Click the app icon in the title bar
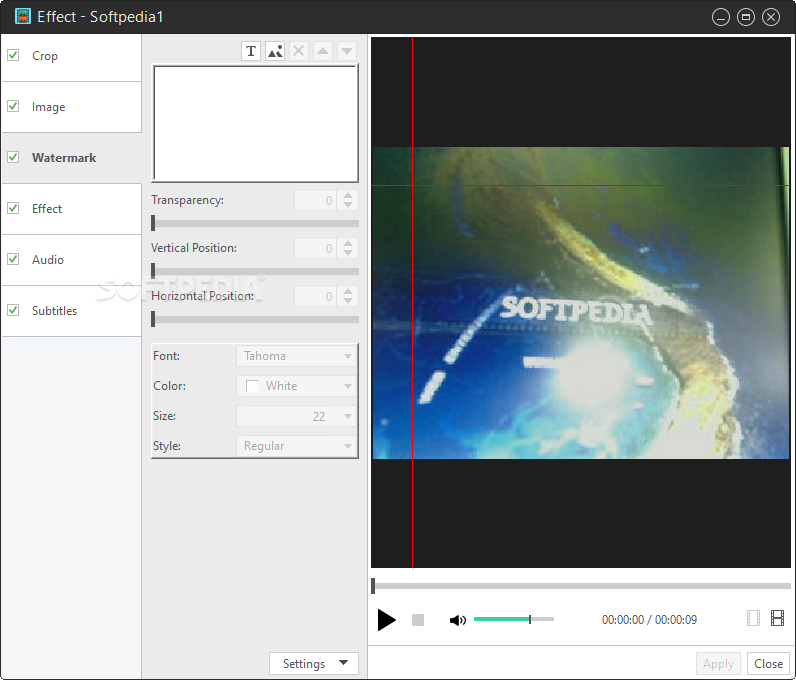This screenshot has width=796, height=680. [23, 16]
